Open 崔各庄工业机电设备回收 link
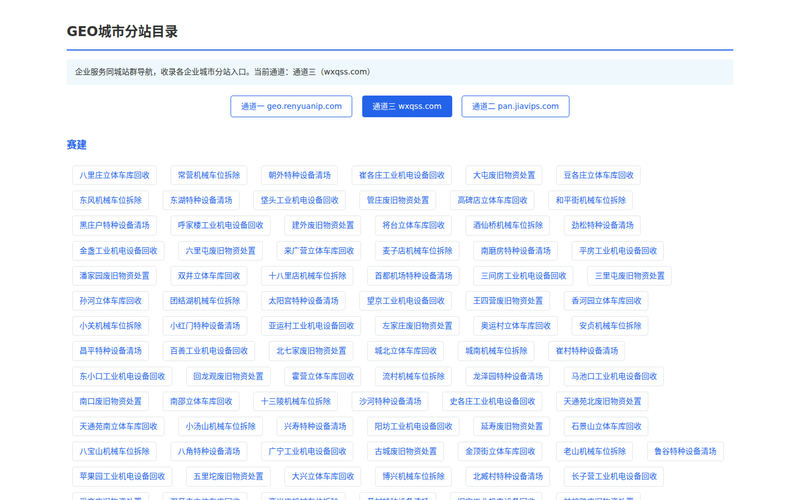This screenshot has height=500, width=800. [402, 175]
